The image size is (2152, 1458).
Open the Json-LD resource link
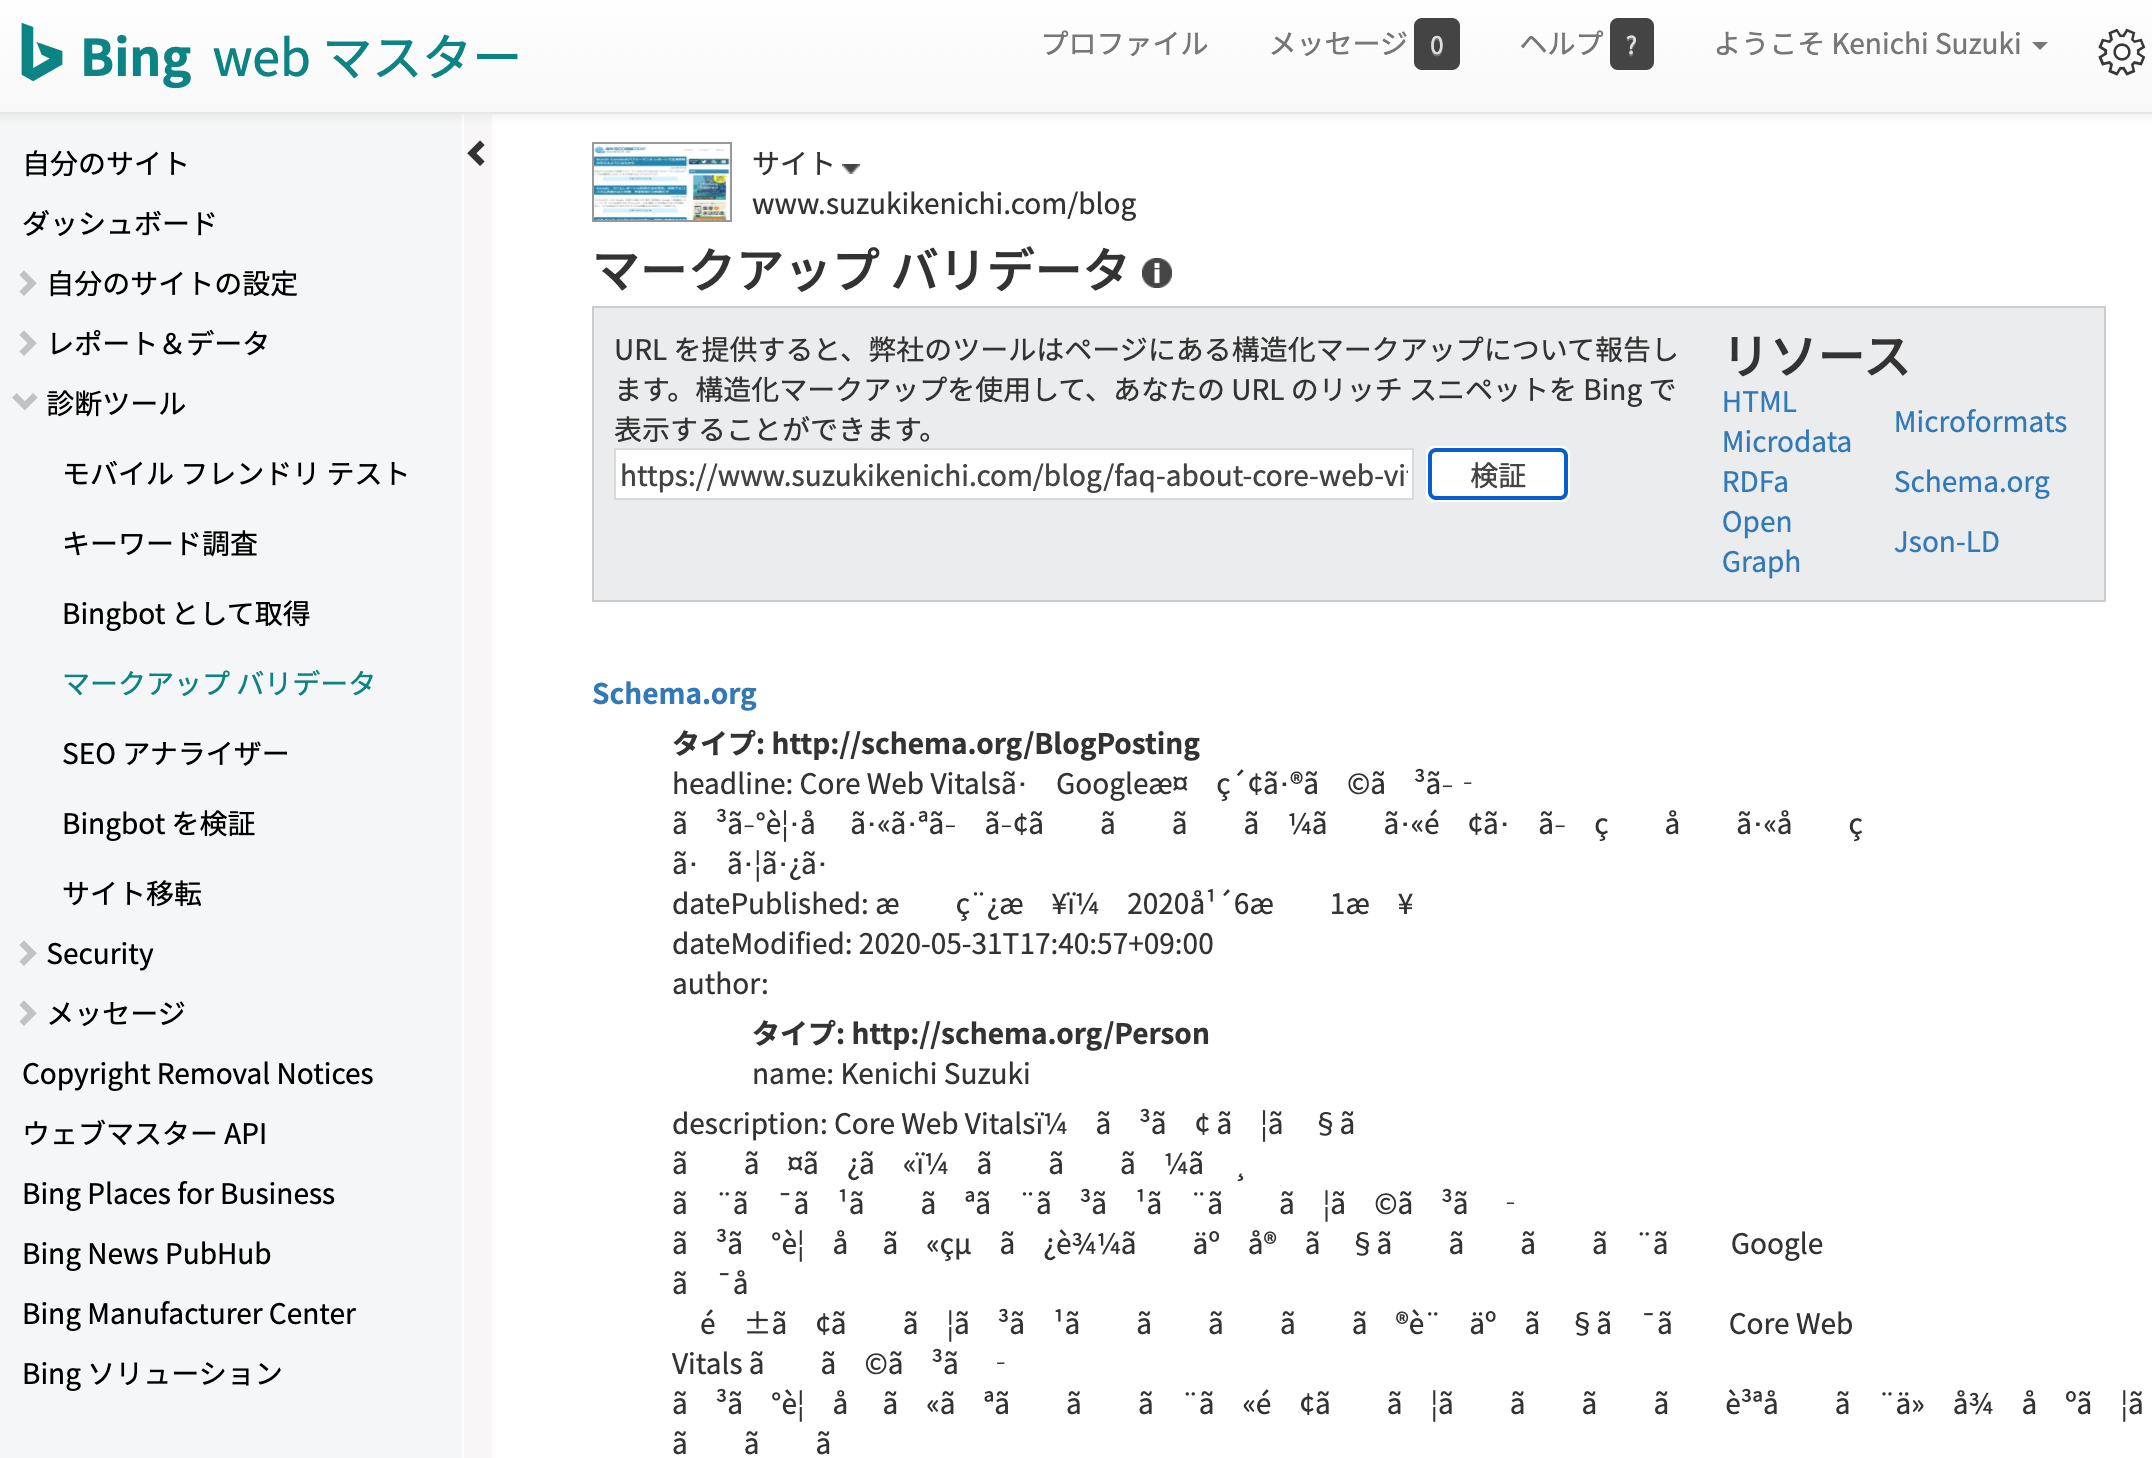pyautogui.click(x=1946, y=541)
